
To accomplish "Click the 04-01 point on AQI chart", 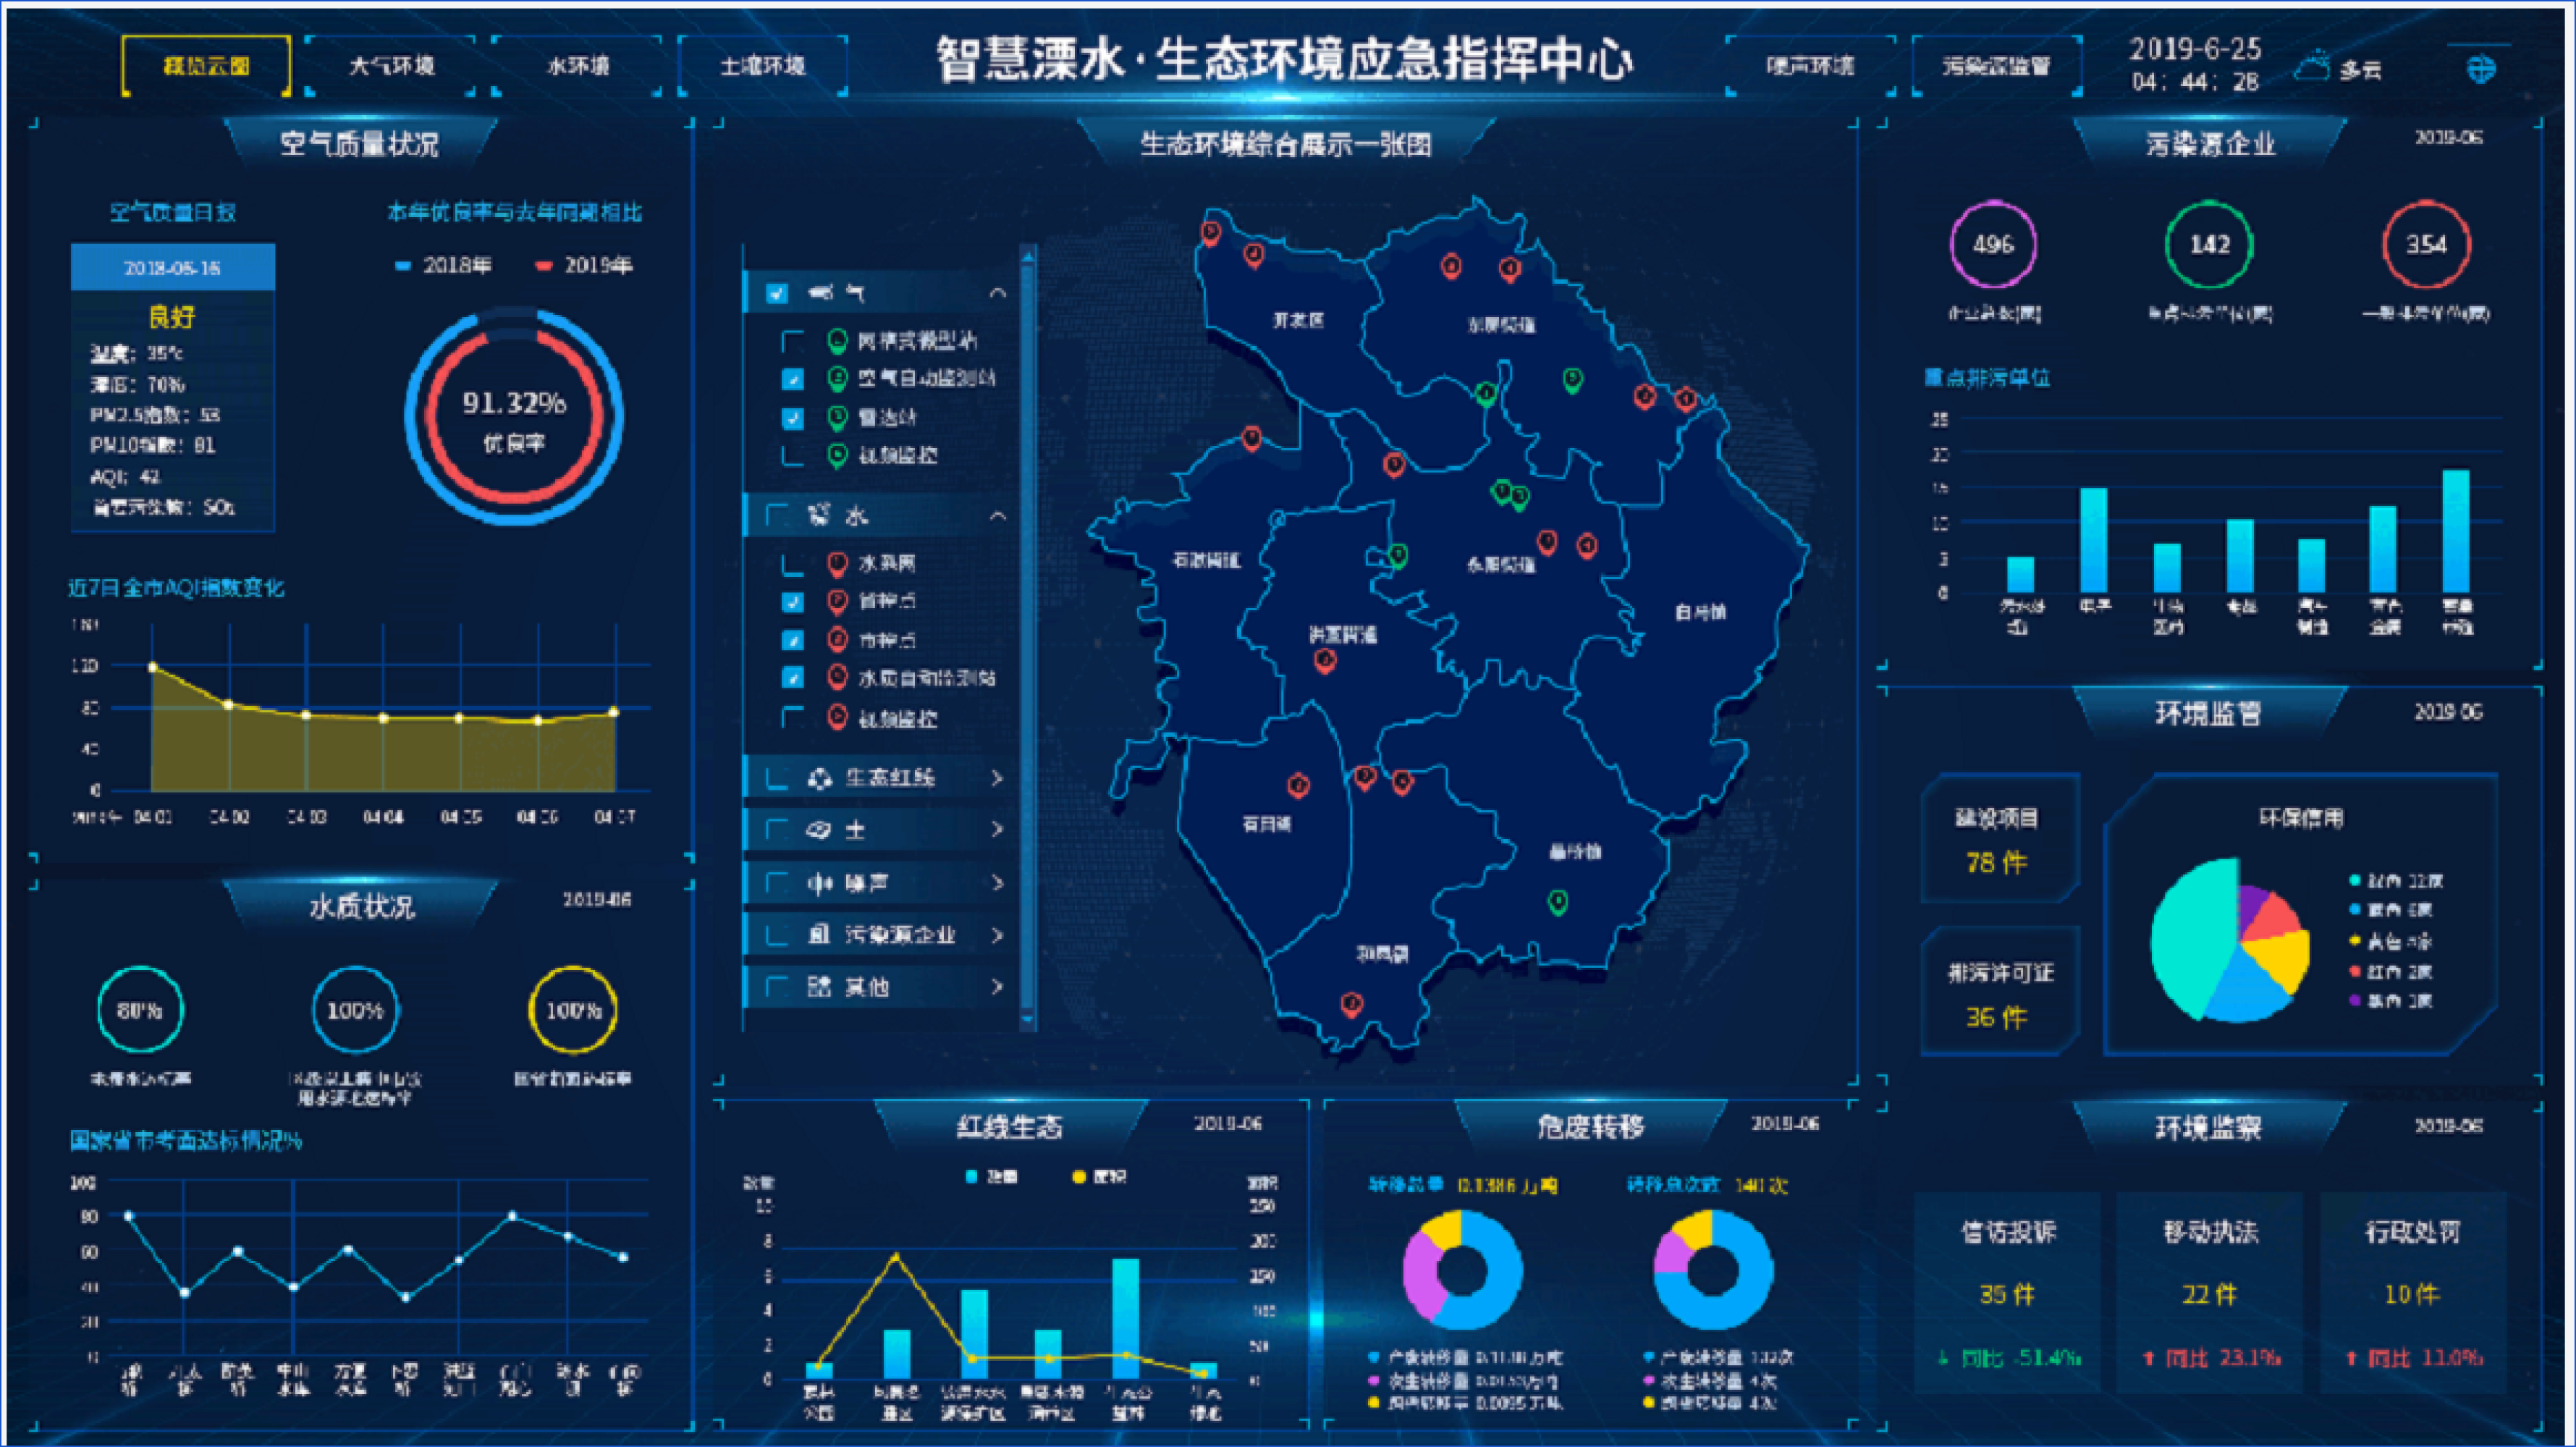I will coord(152,667).
